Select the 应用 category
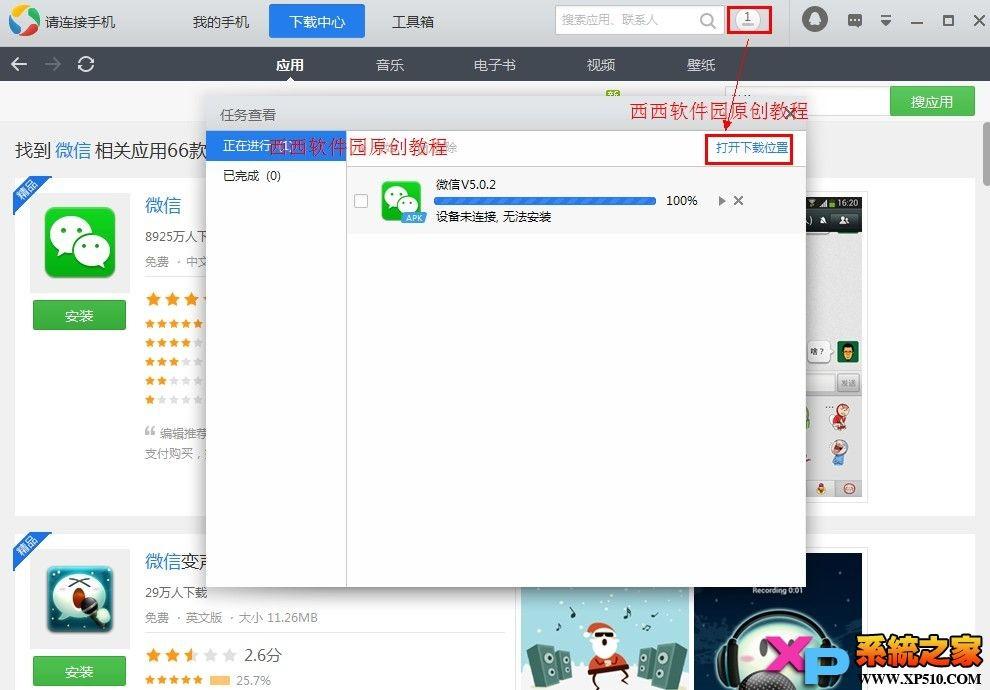The height and width of the screenshot is (690, 990). pyautogui.click(x=290, y=64)
